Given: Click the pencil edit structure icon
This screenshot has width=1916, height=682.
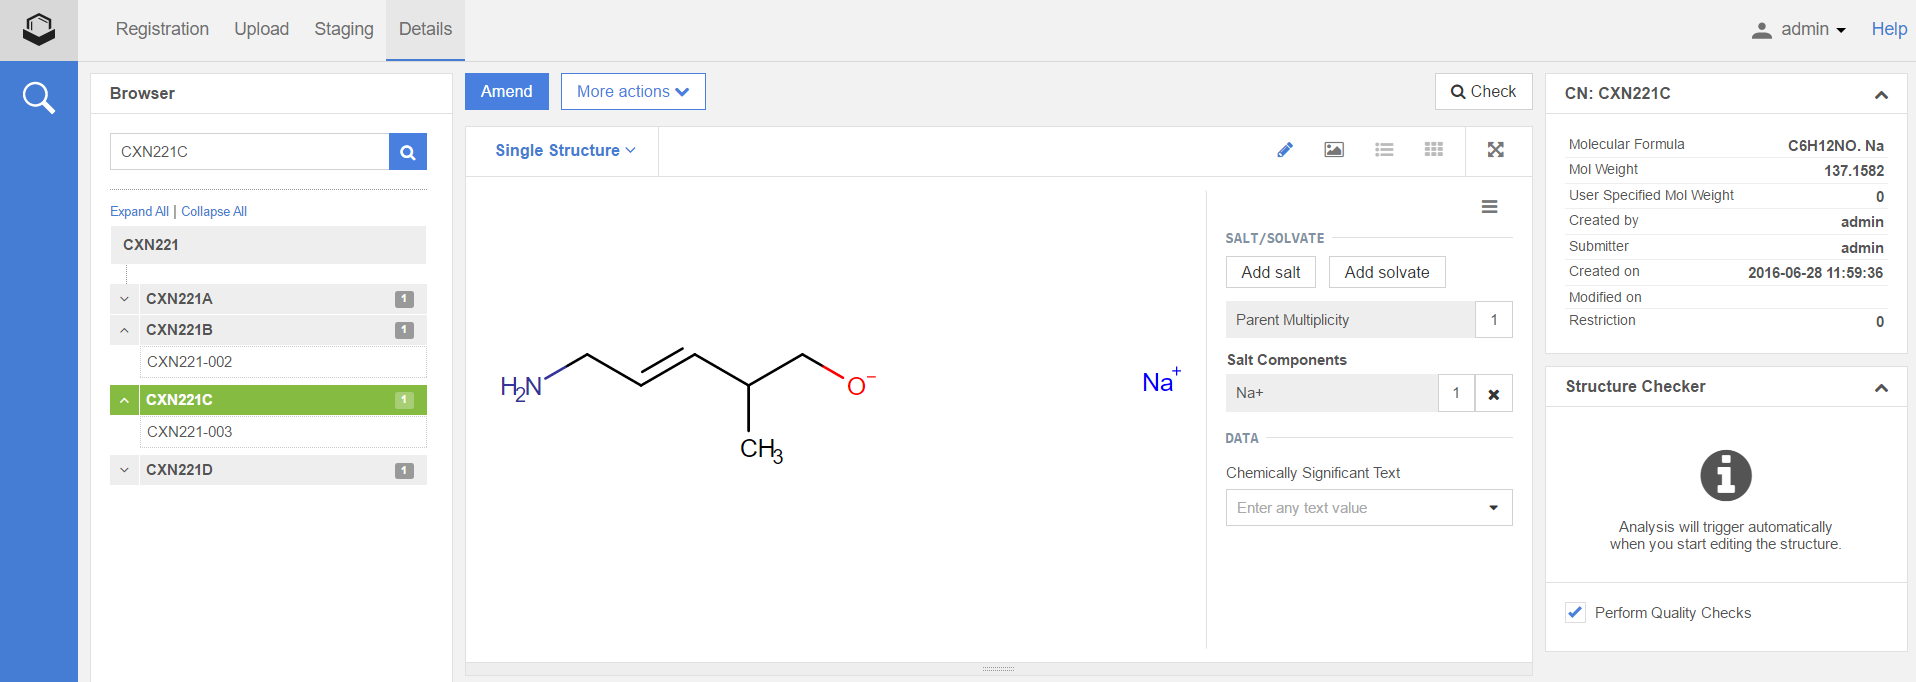Looking at the screenshot, I should pos(1285,150).
